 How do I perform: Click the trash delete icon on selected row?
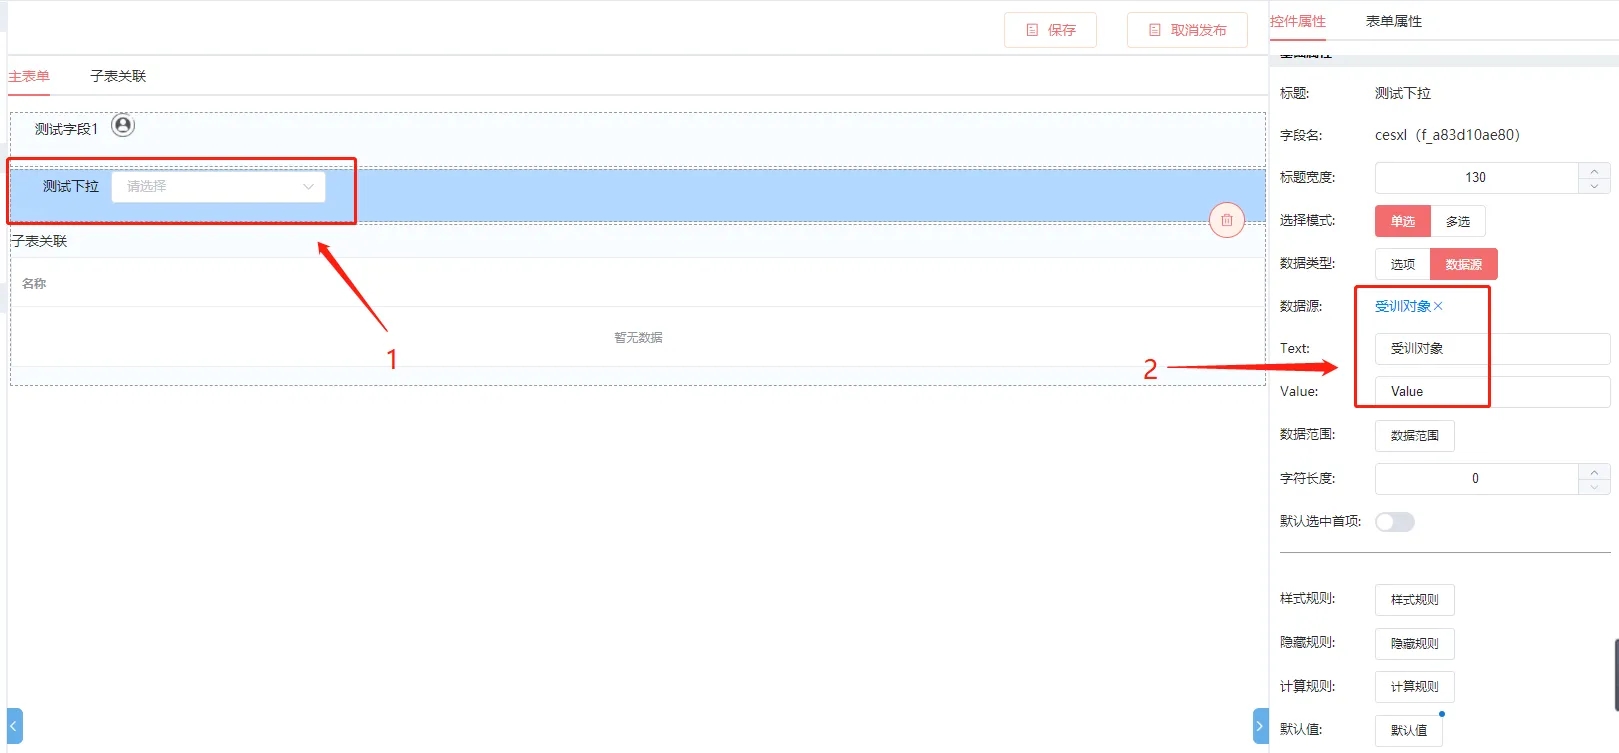tap(1226, 220)
